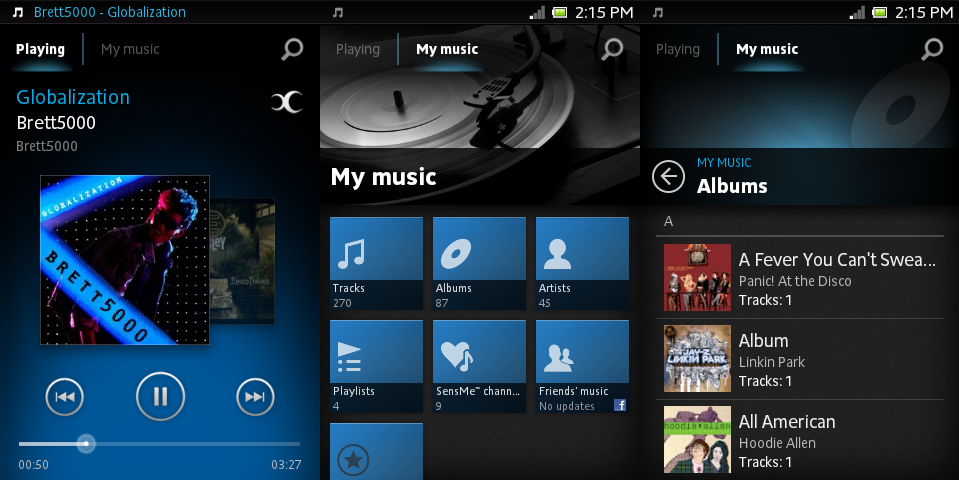Open the Albums tile with 87 albums

(x=480, y=264)
